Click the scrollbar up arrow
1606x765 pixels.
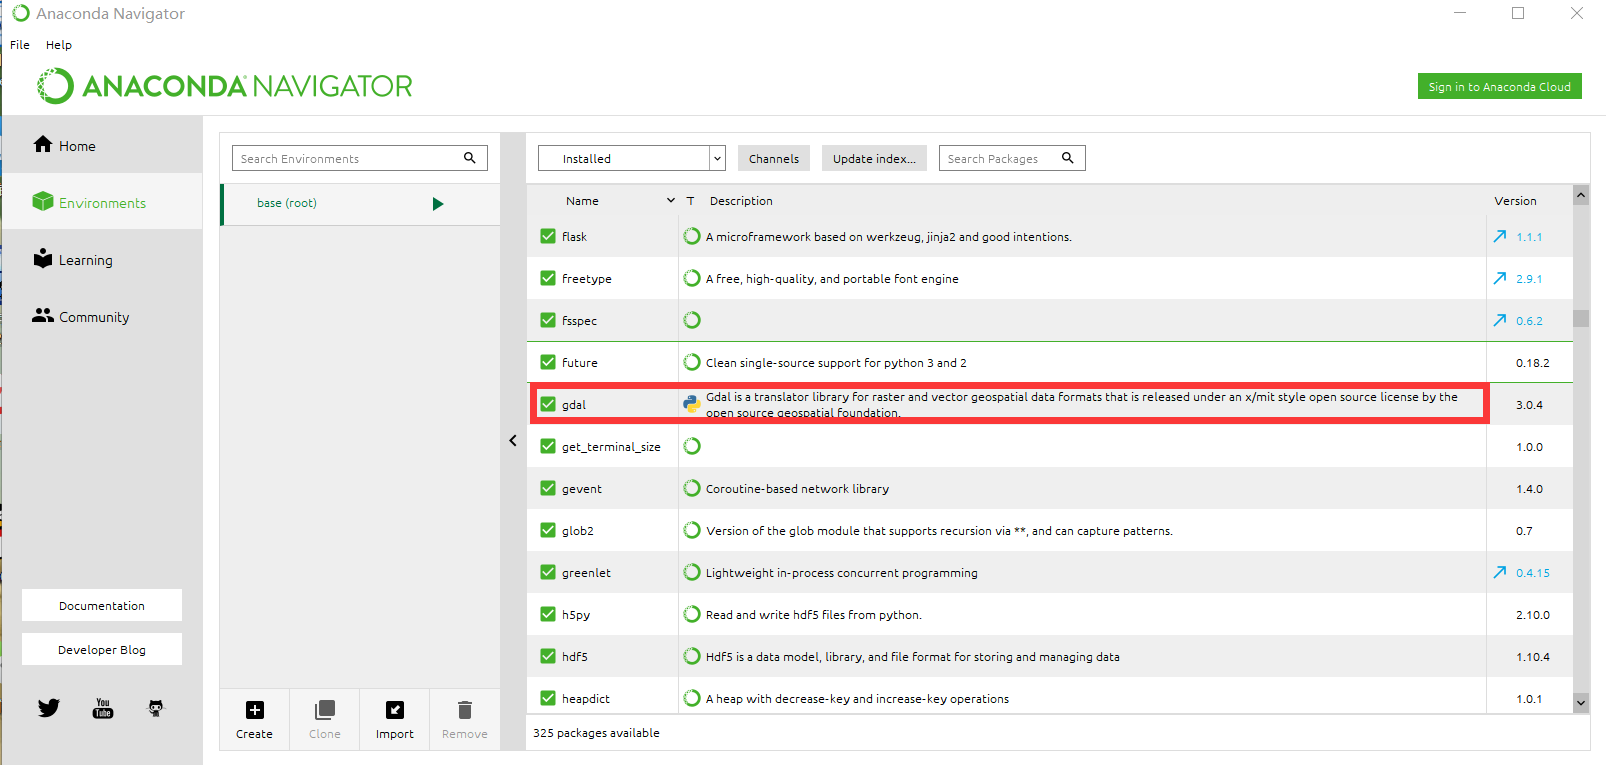(x=1581, y=195)
